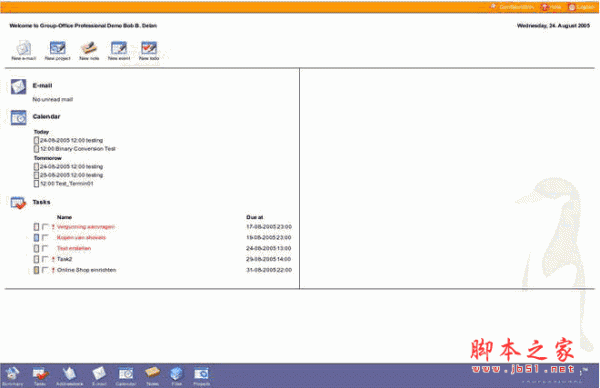Tick the checkbox for Online Shop einrichten
The image size is (600, 388).
click(45, 269)
